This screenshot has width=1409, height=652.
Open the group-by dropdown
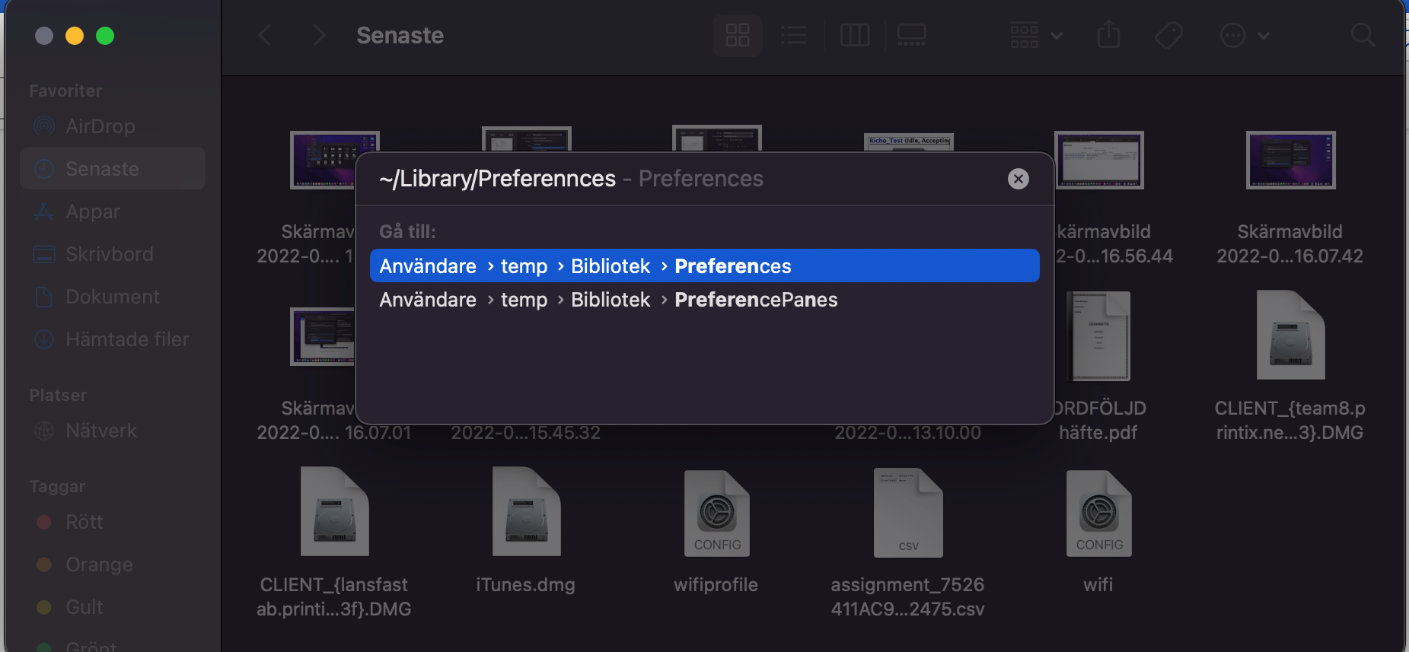(1035, 36)
